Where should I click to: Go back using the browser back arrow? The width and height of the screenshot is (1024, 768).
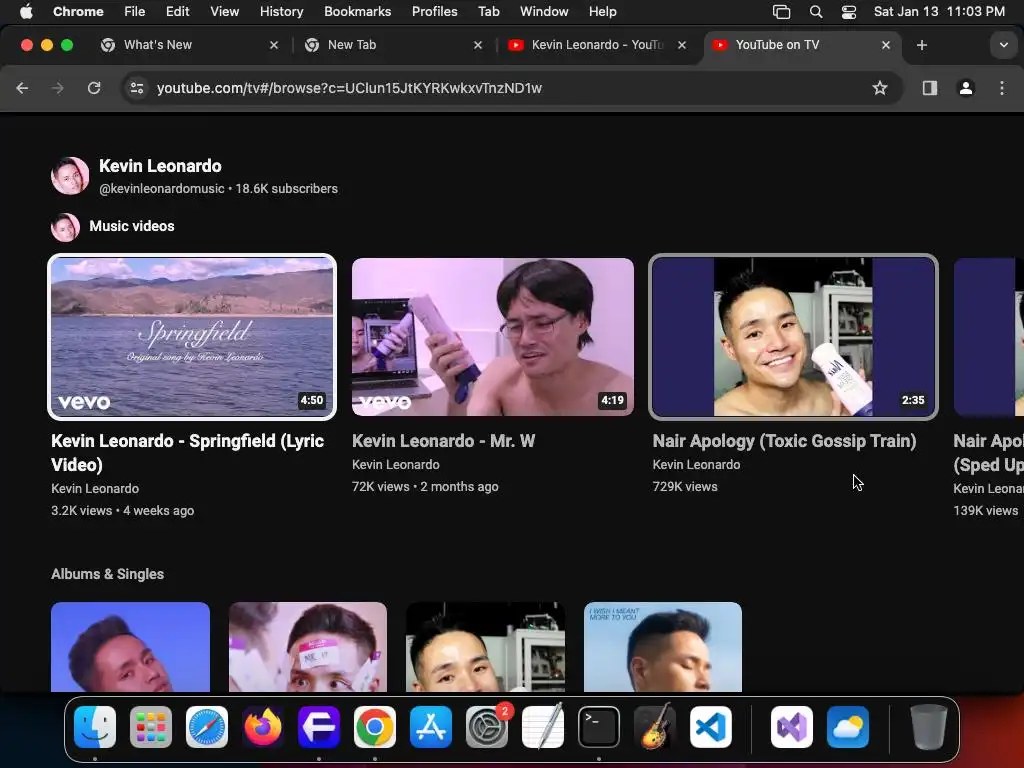click(22, 88)
